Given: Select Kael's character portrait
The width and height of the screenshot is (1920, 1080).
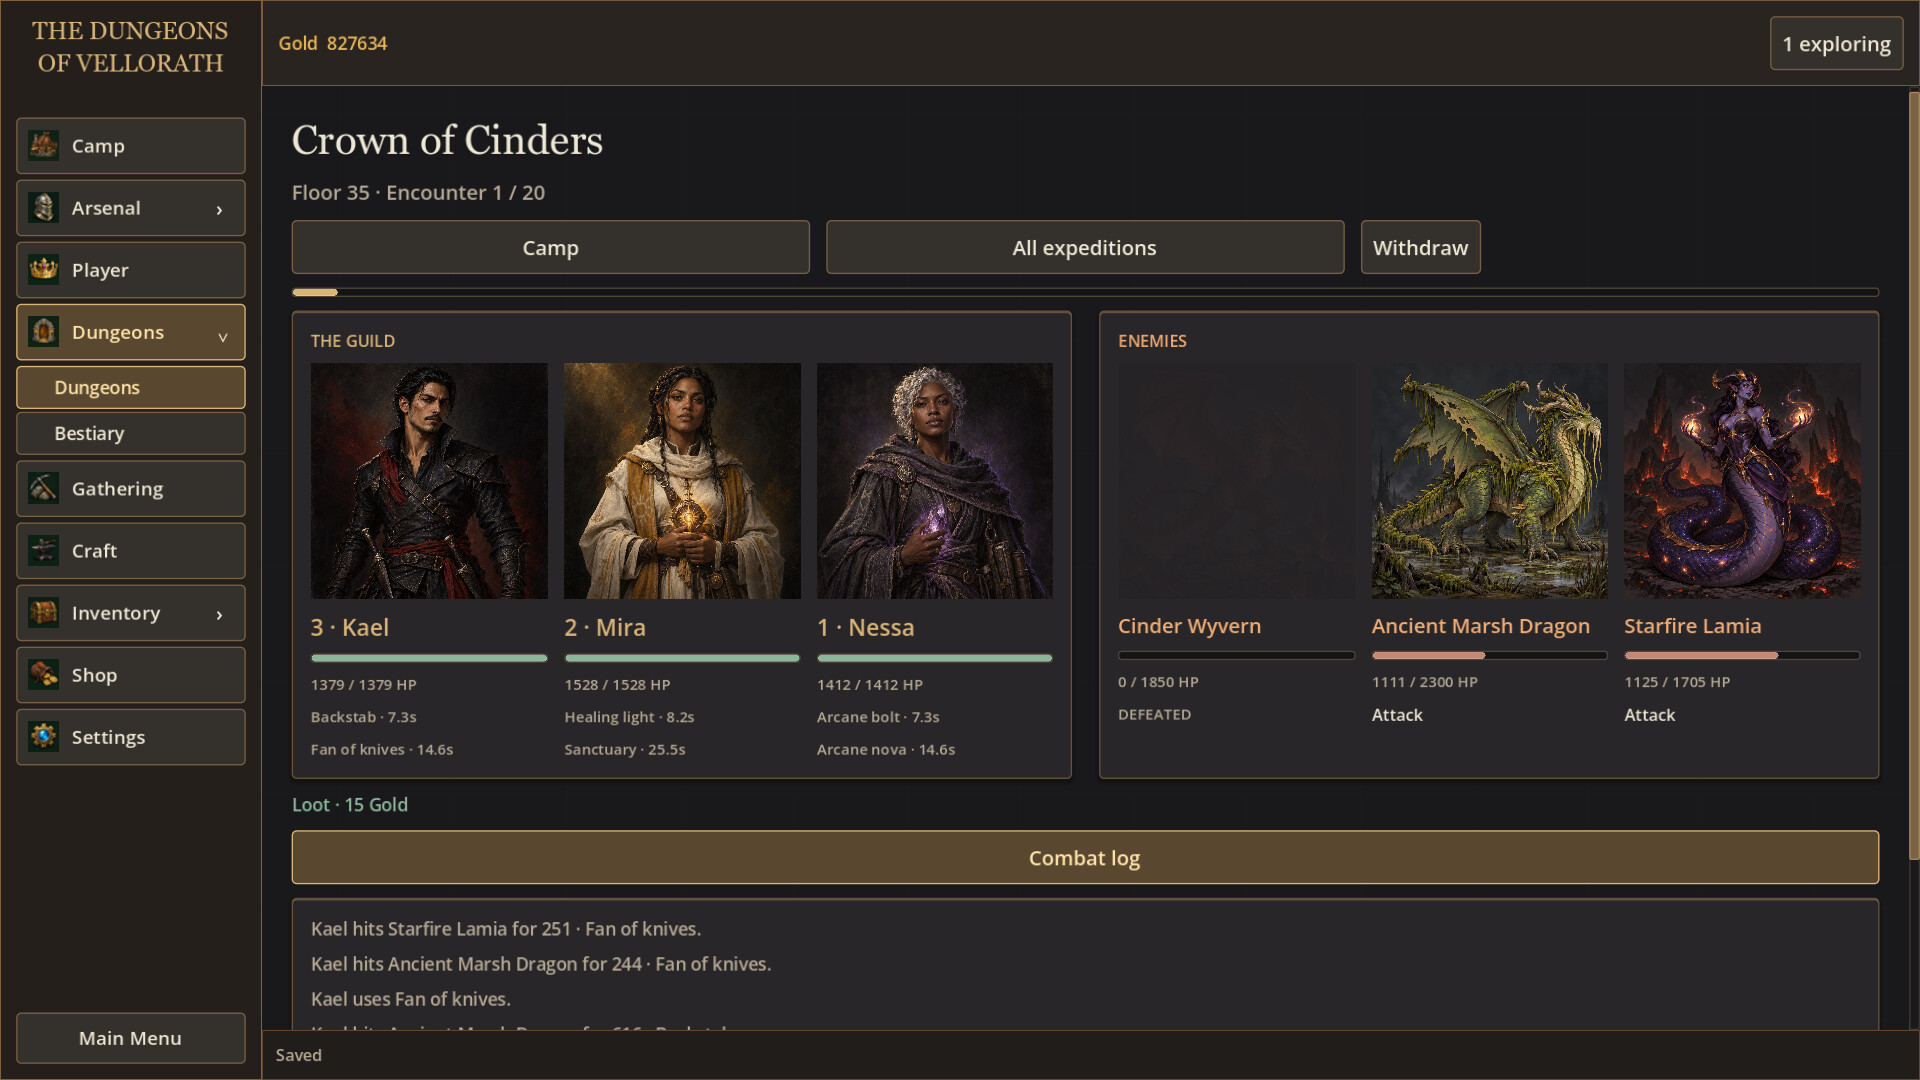Looking at the screenshot, I should [429, 481].
